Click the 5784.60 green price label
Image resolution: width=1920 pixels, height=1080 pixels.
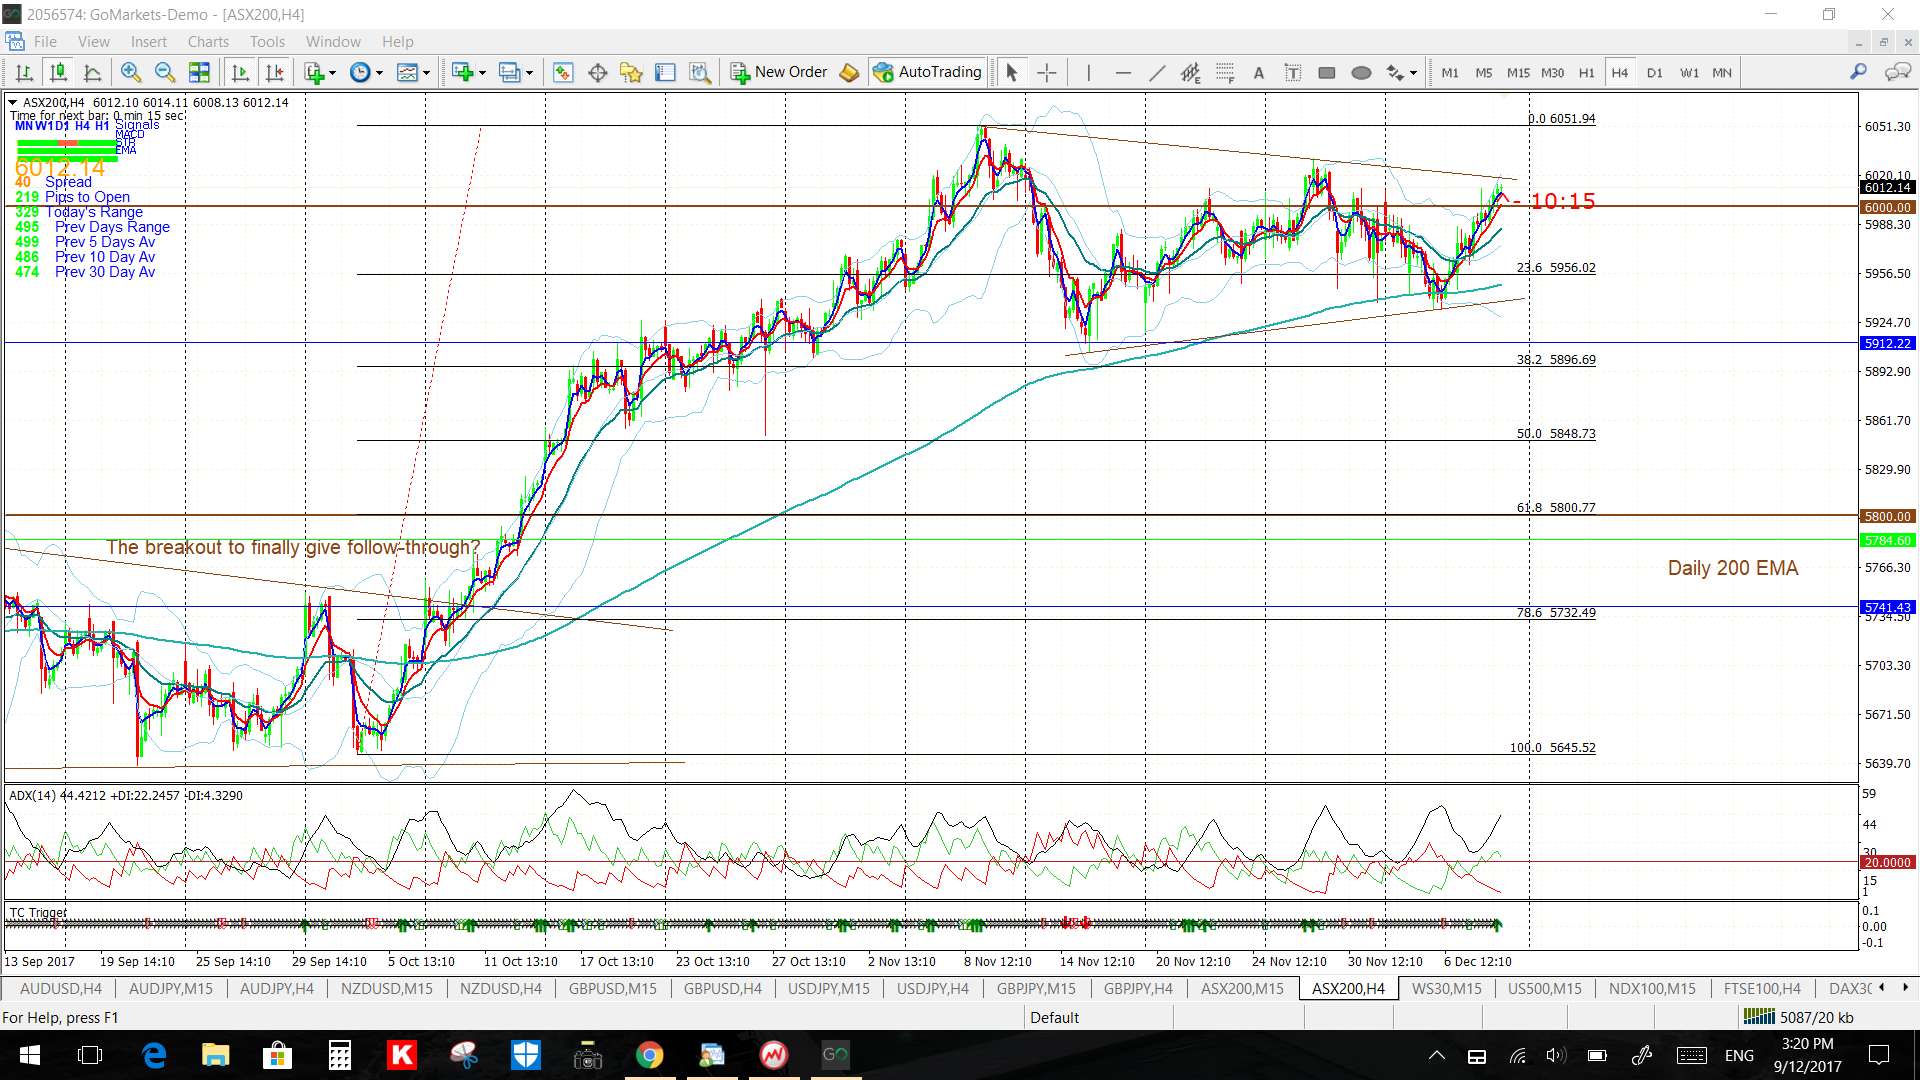(x=1887, y=540)
